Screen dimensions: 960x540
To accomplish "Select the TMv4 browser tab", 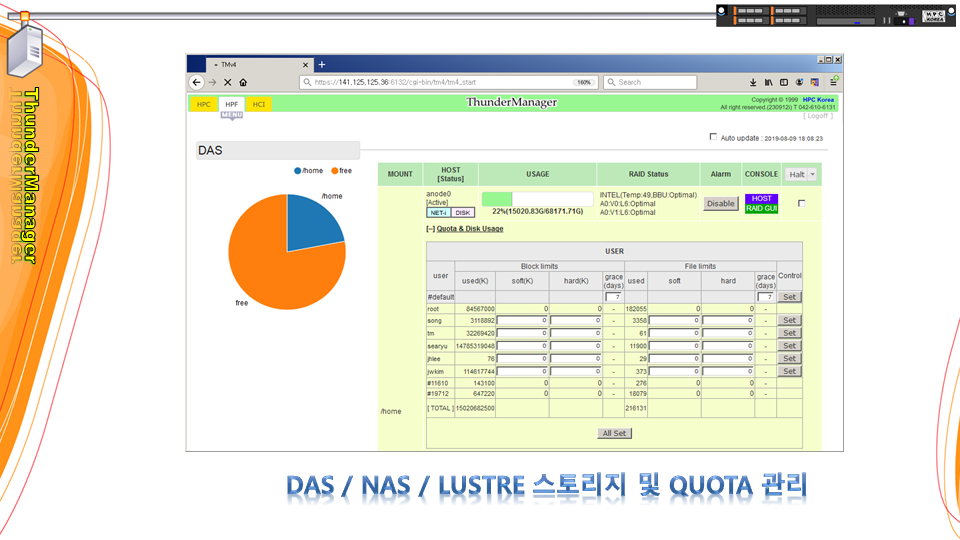I will coord(260,65).
